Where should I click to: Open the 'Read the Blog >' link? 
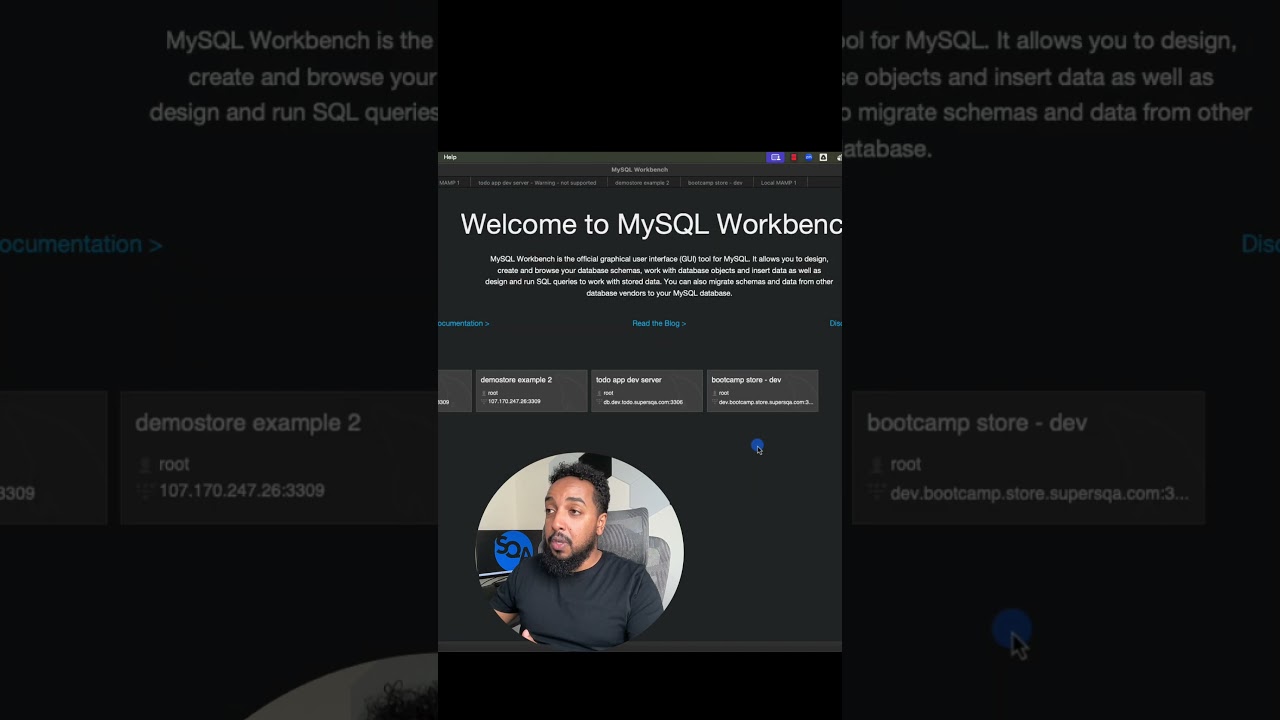(x=659, y=323)
